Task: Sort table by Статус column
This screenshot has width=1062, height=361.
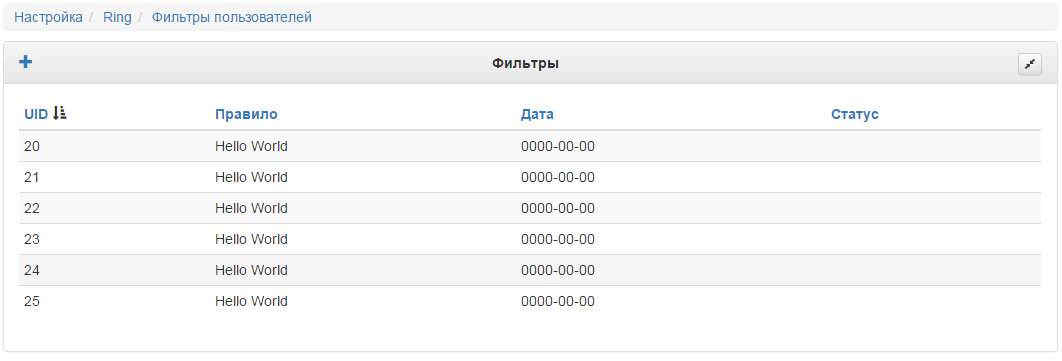Action: pyautogui.click(x=855, y=114)
